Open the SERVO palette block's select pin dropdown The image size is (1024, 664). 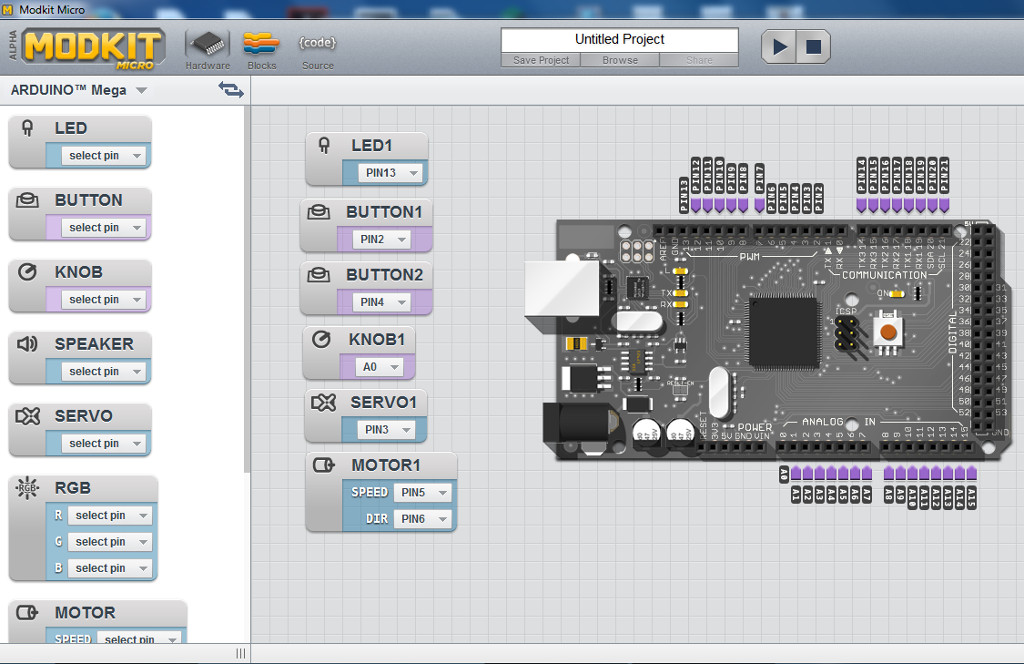[103, 443]
